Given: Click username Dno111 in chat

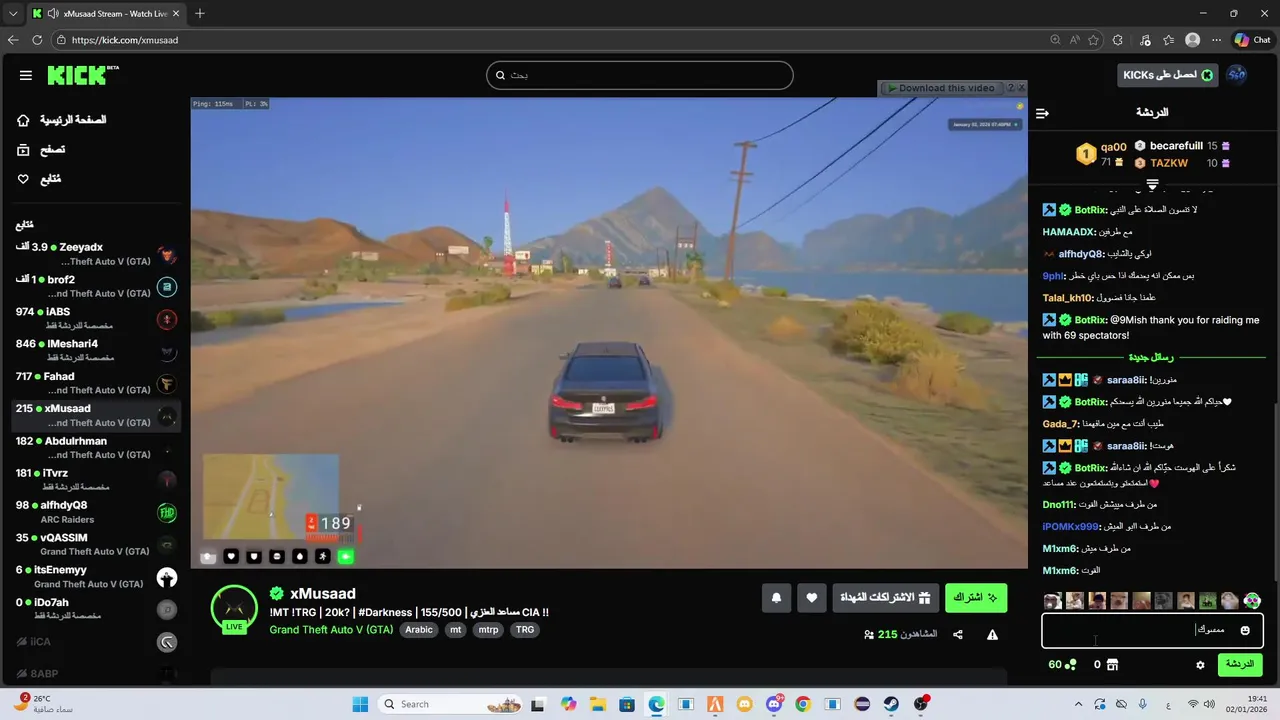Looking at the screenshot, I should 1059,504.
